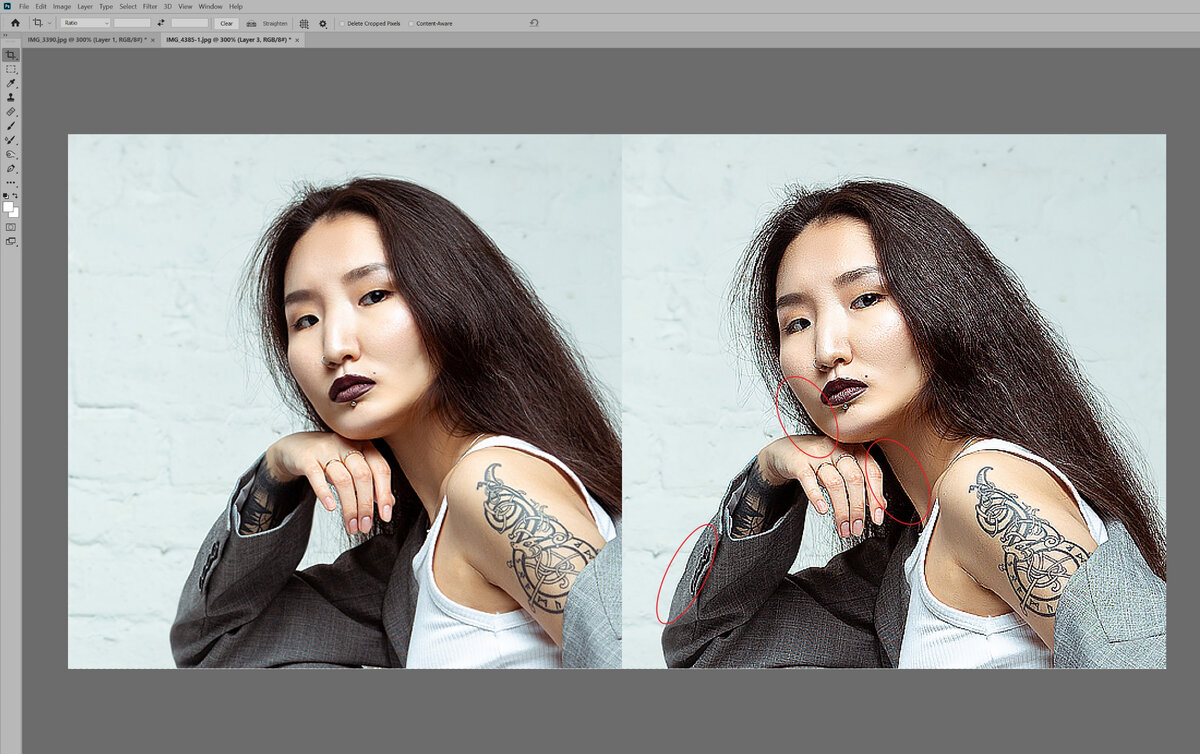
Task: Open crop overlay grid options
Action: click(x=304, y=23)
